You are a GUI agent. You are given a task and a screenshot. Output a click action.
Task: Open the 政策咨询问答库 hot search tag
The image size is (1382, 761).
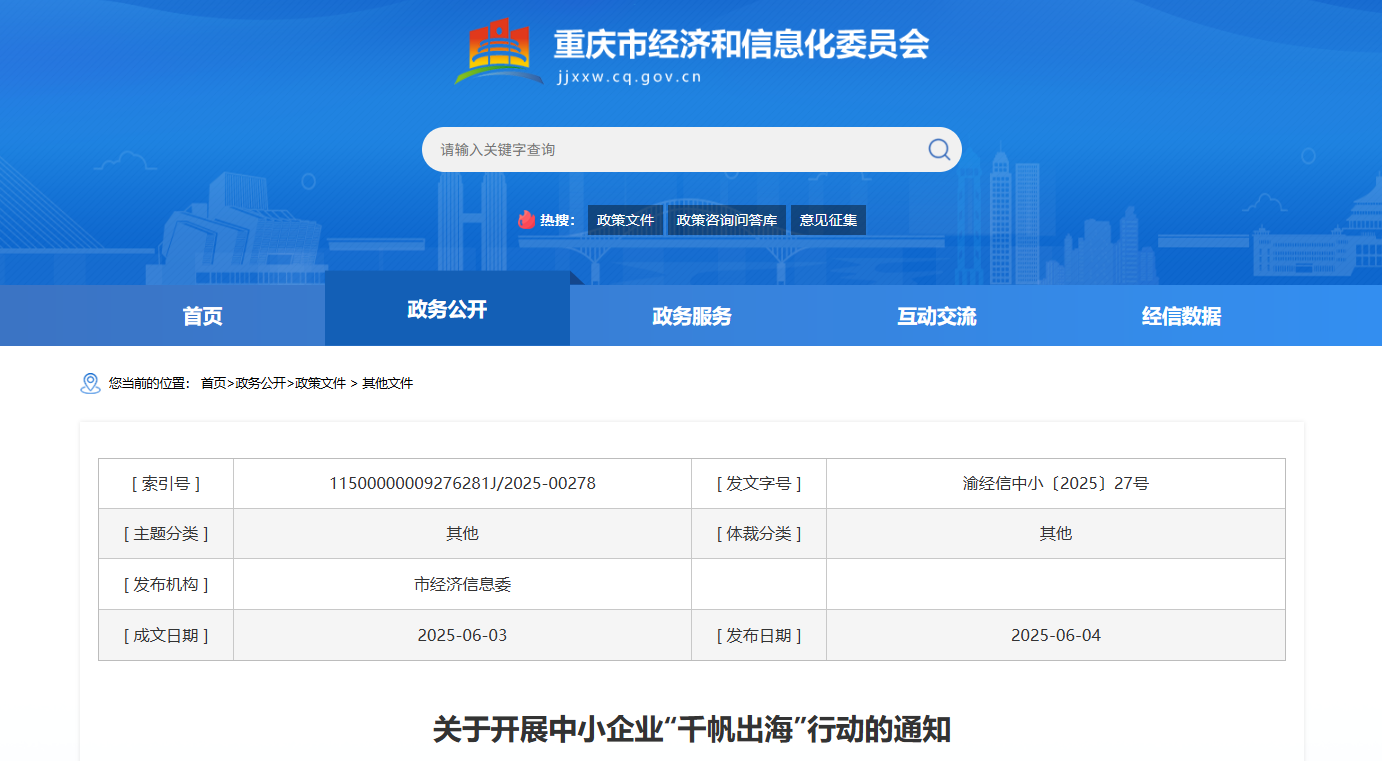(726, 220)
